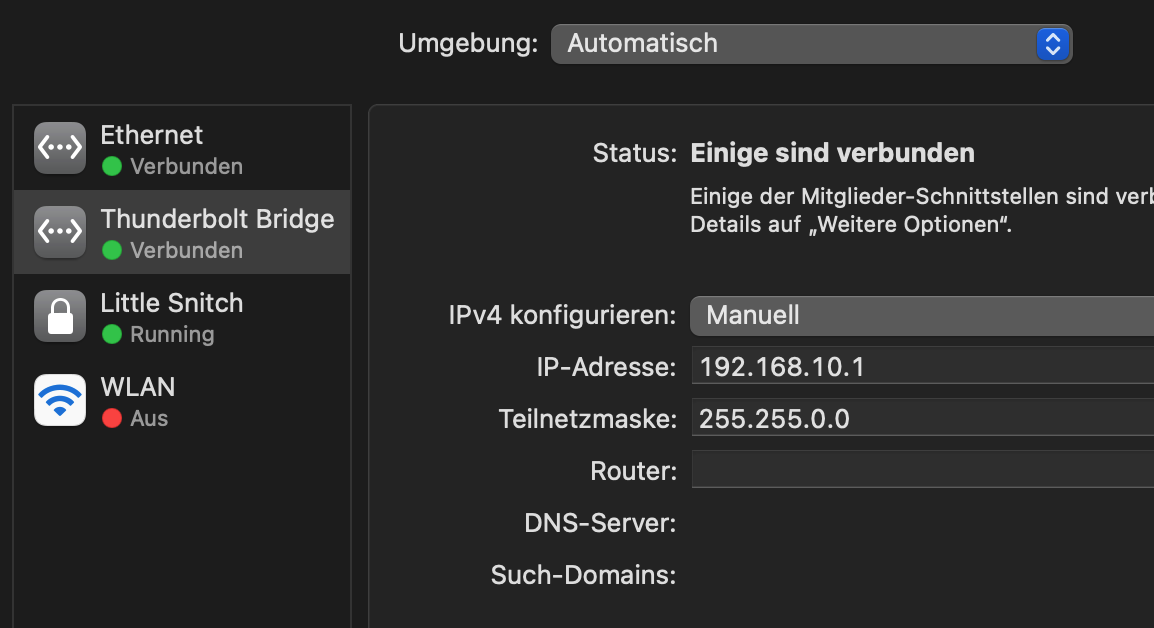Click Little Snitch's green Running status dot
This screenshot has height=628, width=1154.
pyautogui.click(x=112, y=334)
